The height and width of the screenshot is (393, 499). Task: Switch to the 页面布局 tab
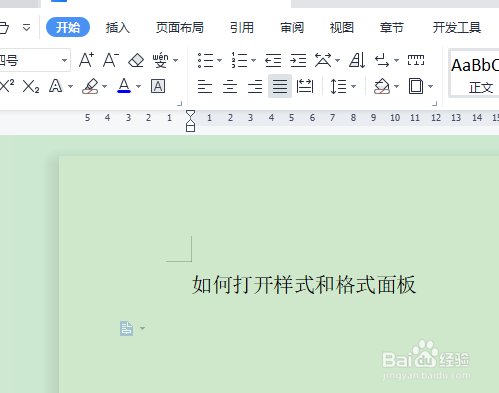coord(180,27)
